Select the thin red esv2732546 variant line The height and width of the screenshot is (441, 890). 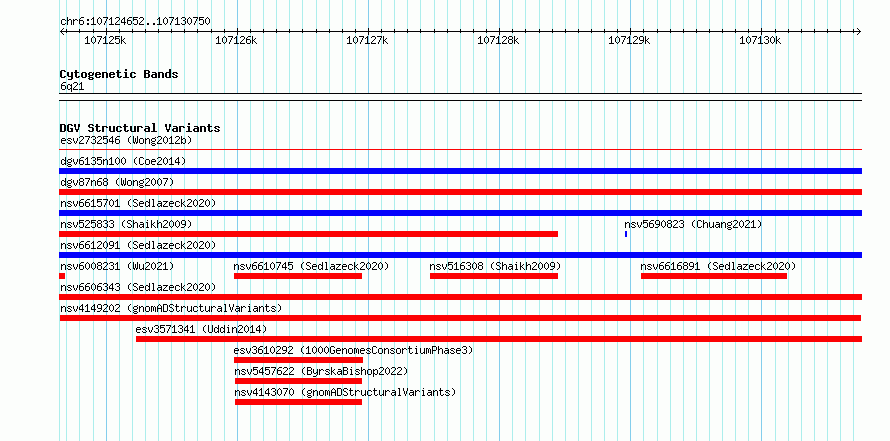[460, 150]
